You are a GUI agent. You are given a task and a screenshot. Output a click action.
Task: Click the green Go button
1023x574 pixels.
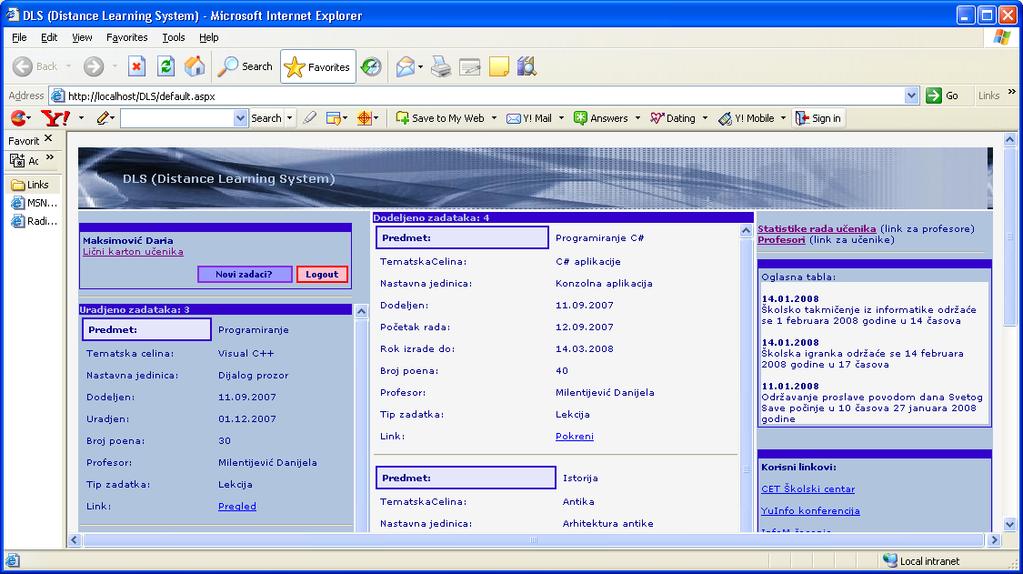[942, 95]
